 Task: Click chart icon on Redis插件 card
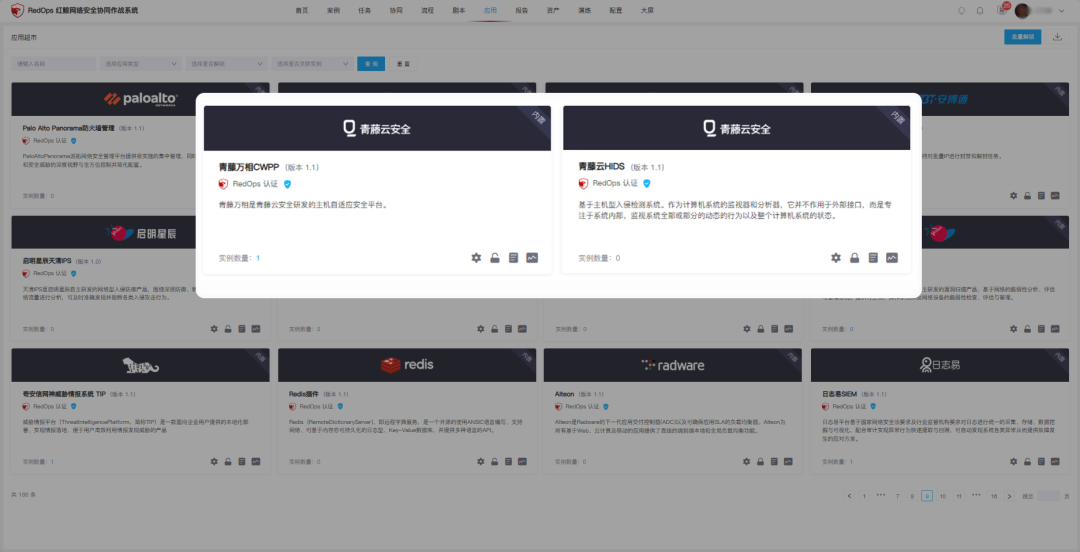coord(522,461)
